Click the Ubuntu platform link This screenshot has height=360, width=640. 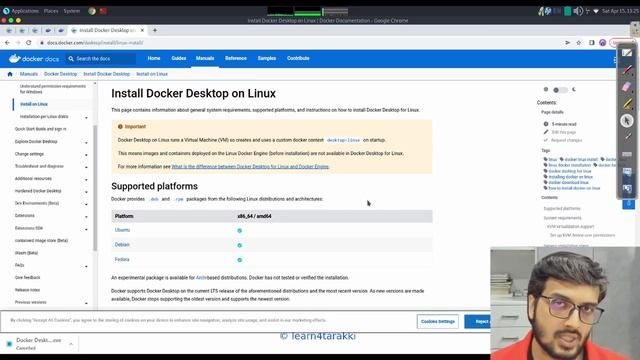122,230
